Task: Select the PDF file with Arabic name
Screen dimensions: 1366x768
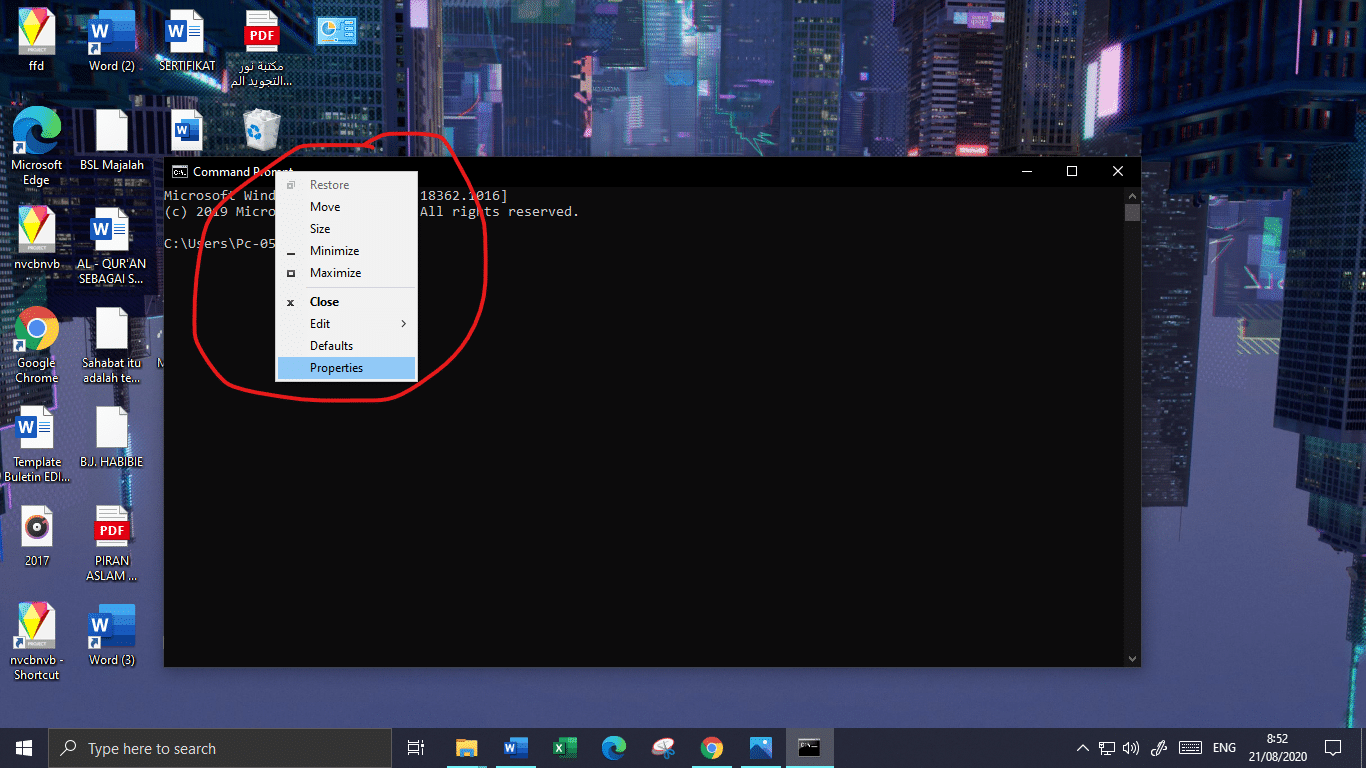Action: (262, 49)
